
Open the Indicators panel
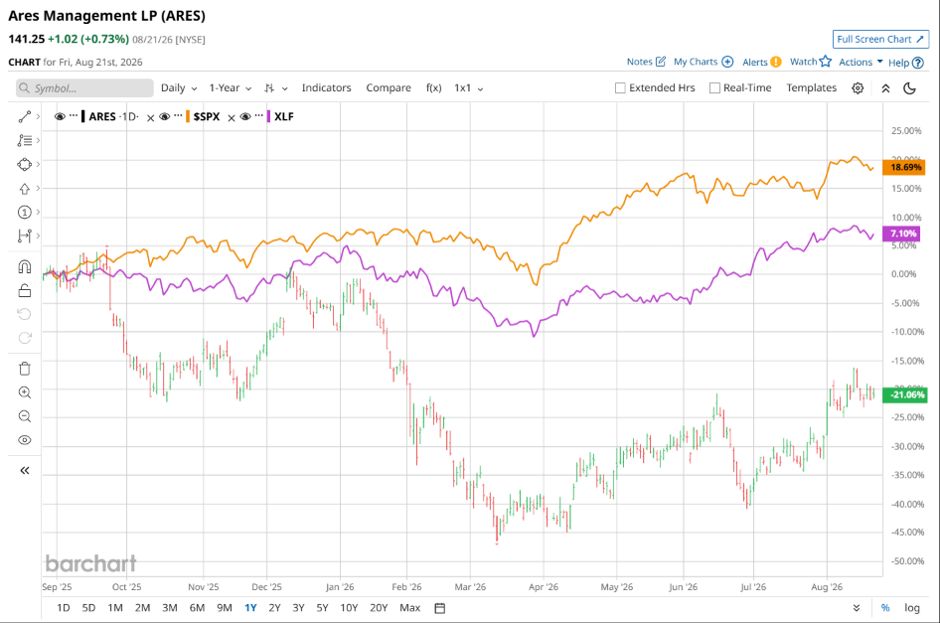(x=326, y=88)
